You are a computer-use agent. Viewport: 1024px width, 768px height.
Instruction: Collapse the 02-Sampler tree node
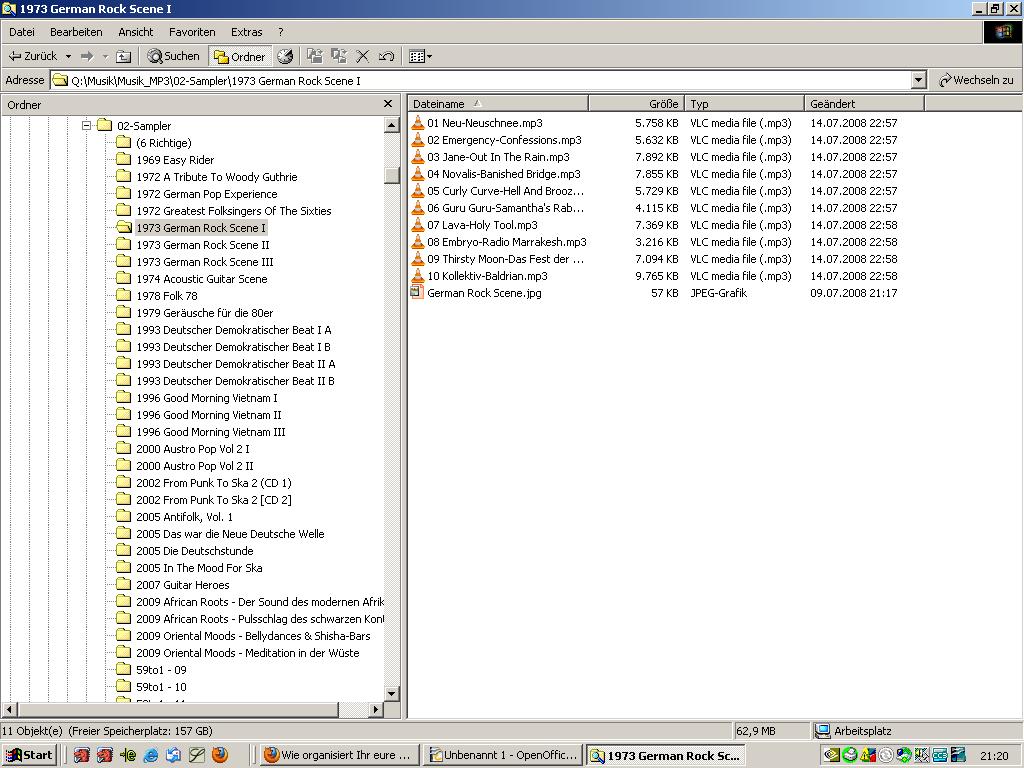tap(87, 126)
